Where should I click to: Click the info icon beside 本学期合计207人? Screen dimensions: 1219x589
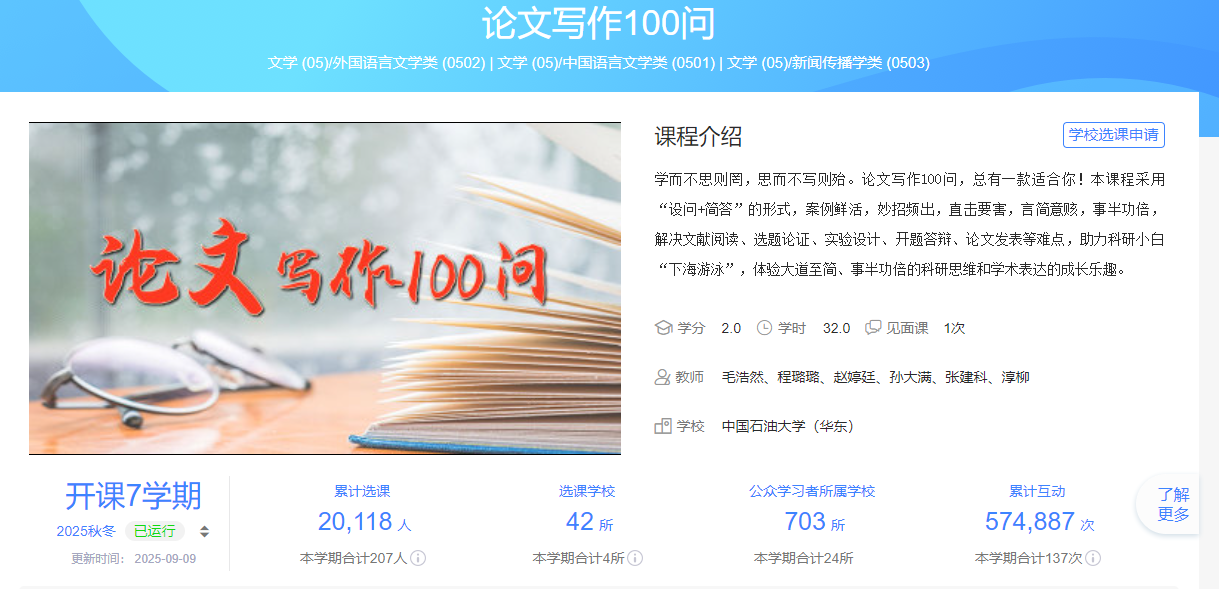(x=418, y=558)
